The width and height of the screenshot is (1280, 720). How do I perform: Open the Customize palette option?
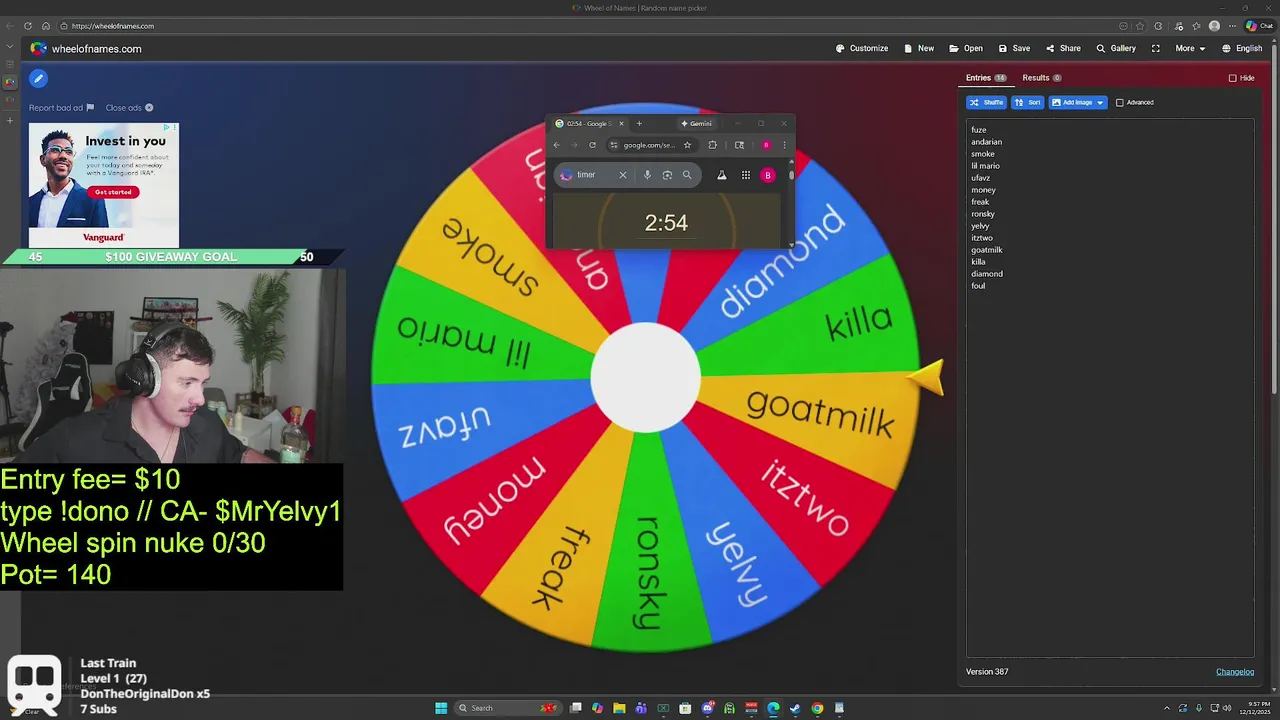pos(861,48)
